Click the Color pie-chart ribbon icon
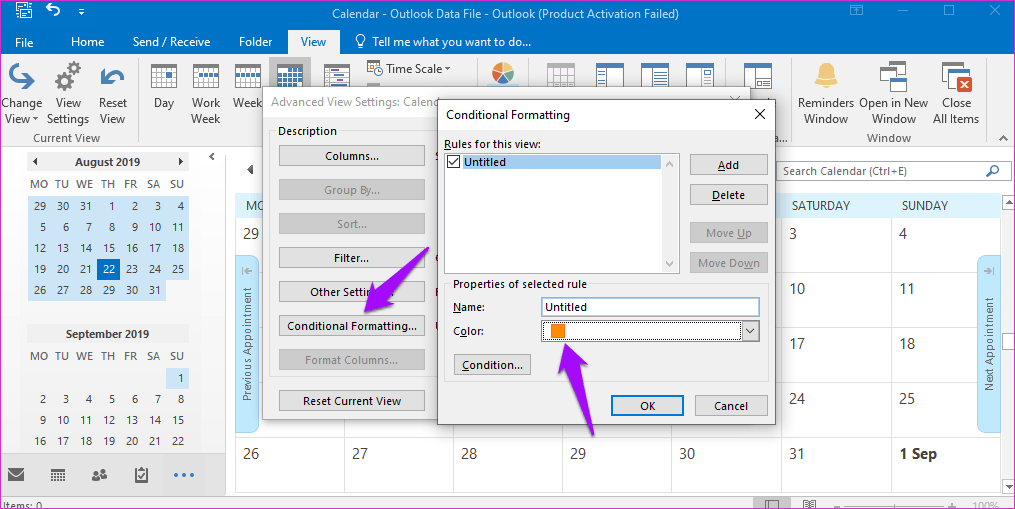Screen dimensions: 1015x509 point(503,74)
